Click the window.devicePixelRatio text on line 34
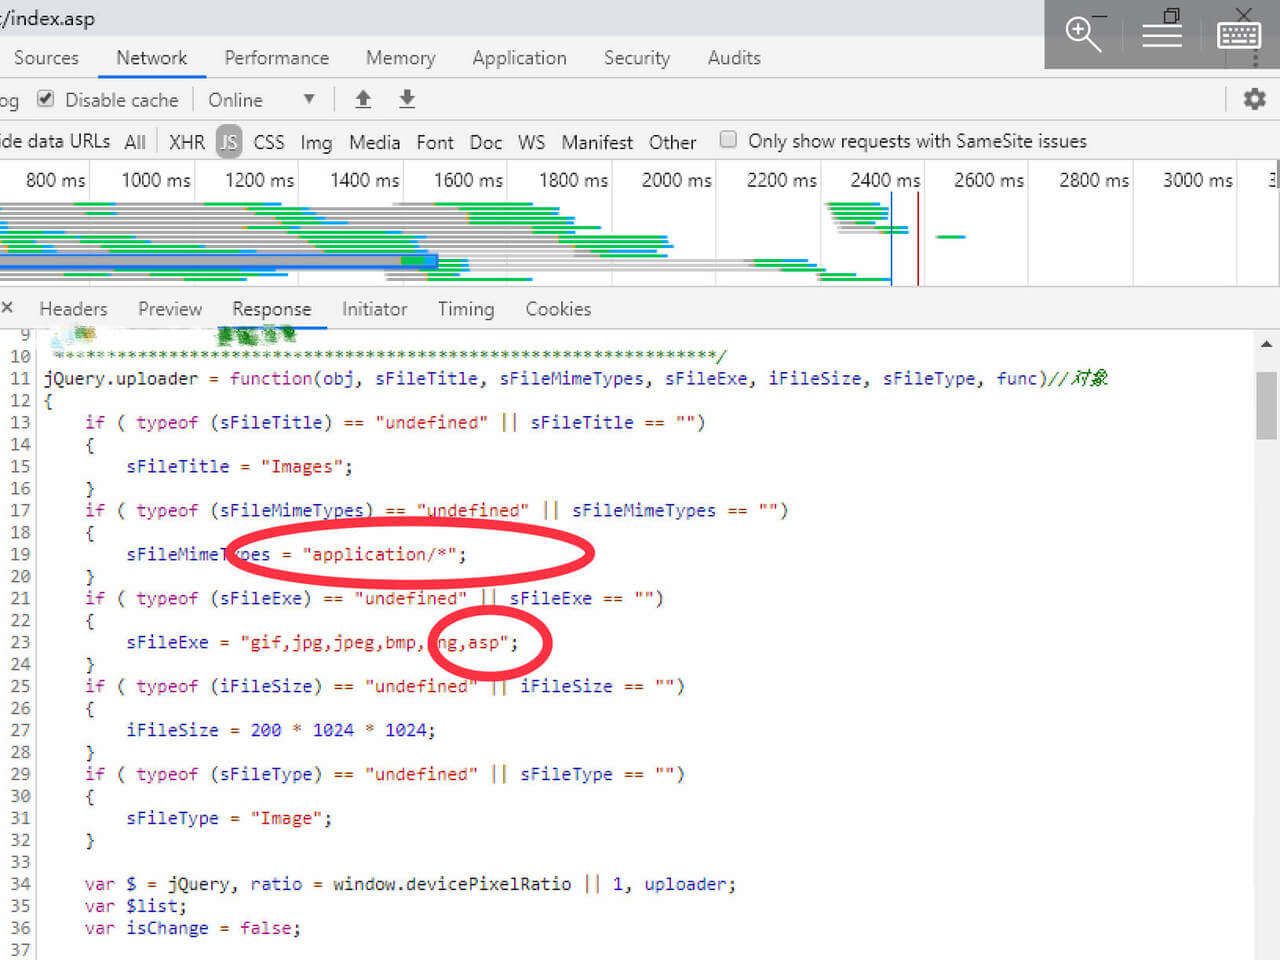Image resolution: width=1280 pixels, height=960 pixels. (x=452, y=884)
